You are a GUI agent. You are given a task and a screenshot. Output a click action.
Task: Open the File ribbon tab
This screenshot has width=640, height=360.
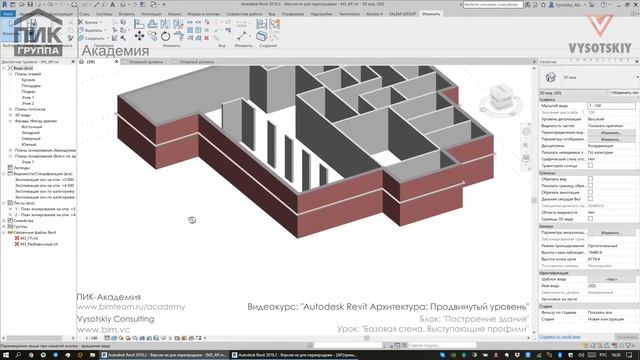(x=8, y=14)
